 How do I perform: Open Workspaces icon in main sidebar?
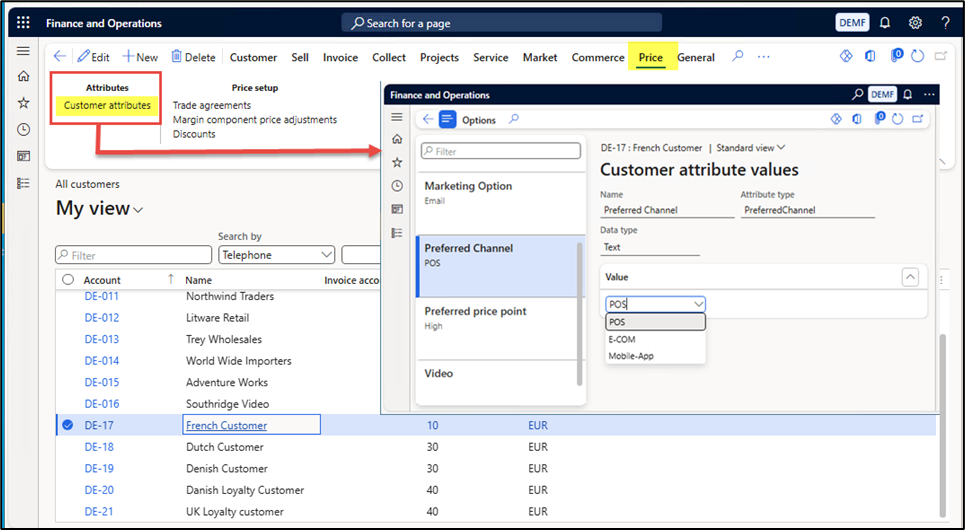coord(23,156)
